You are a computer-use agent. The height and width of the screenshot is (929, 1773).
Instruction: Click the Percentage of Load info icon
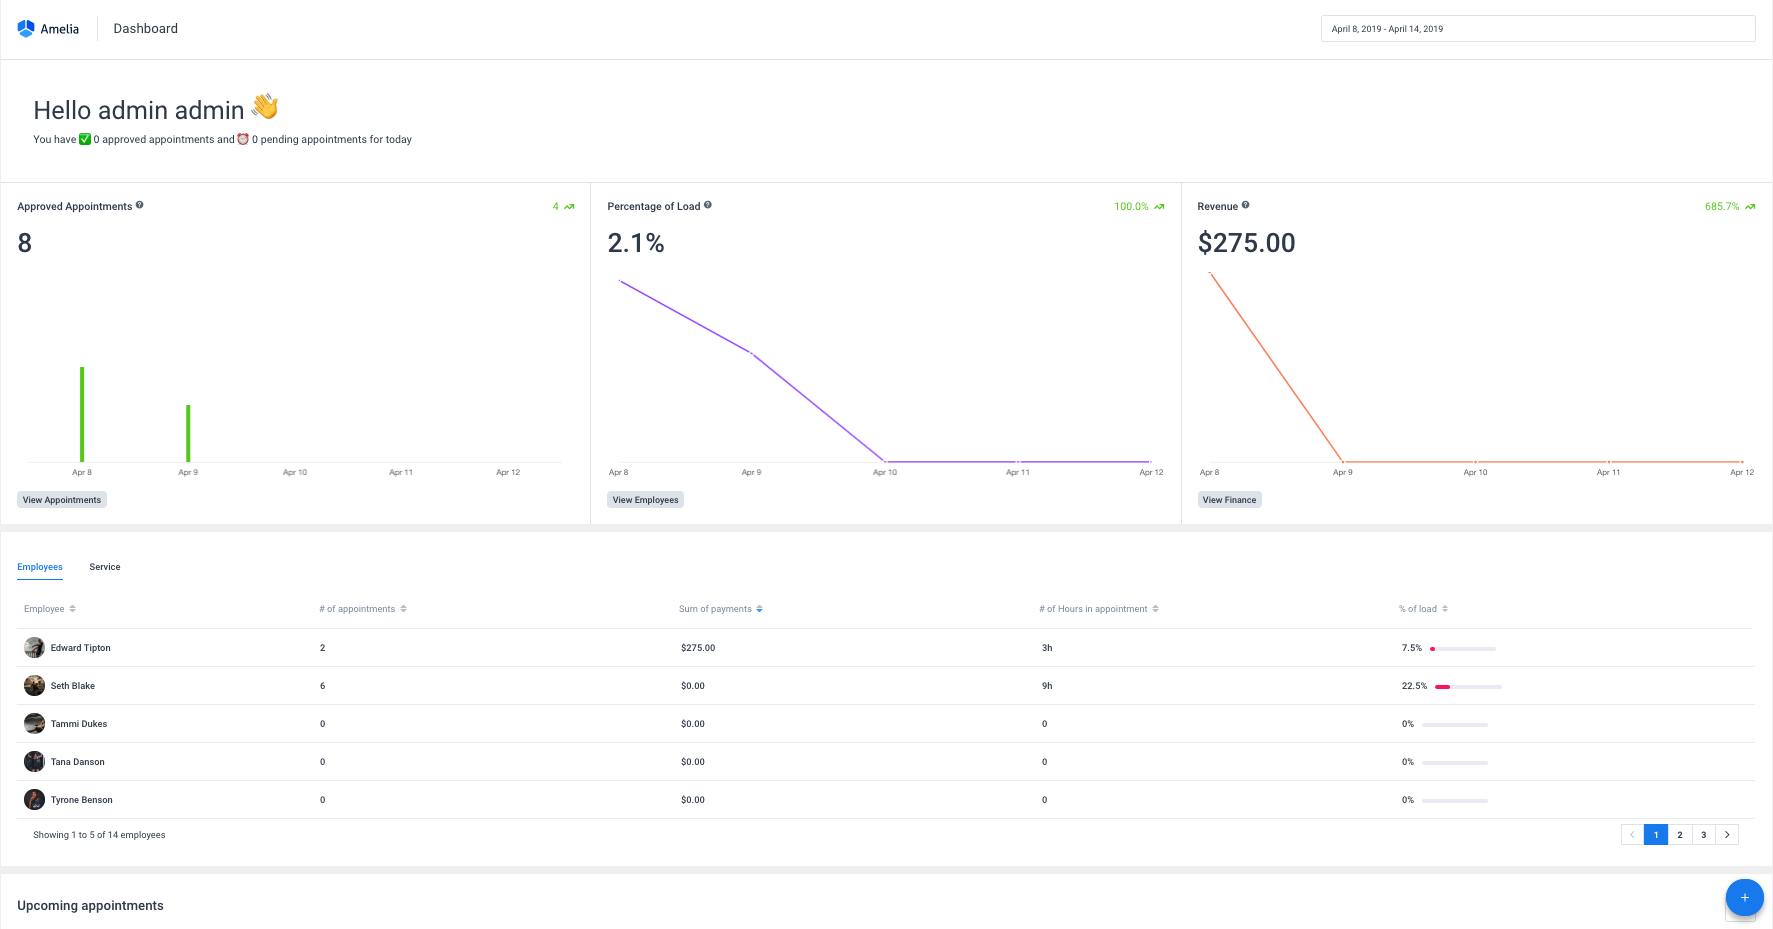[x=708, y=204]
